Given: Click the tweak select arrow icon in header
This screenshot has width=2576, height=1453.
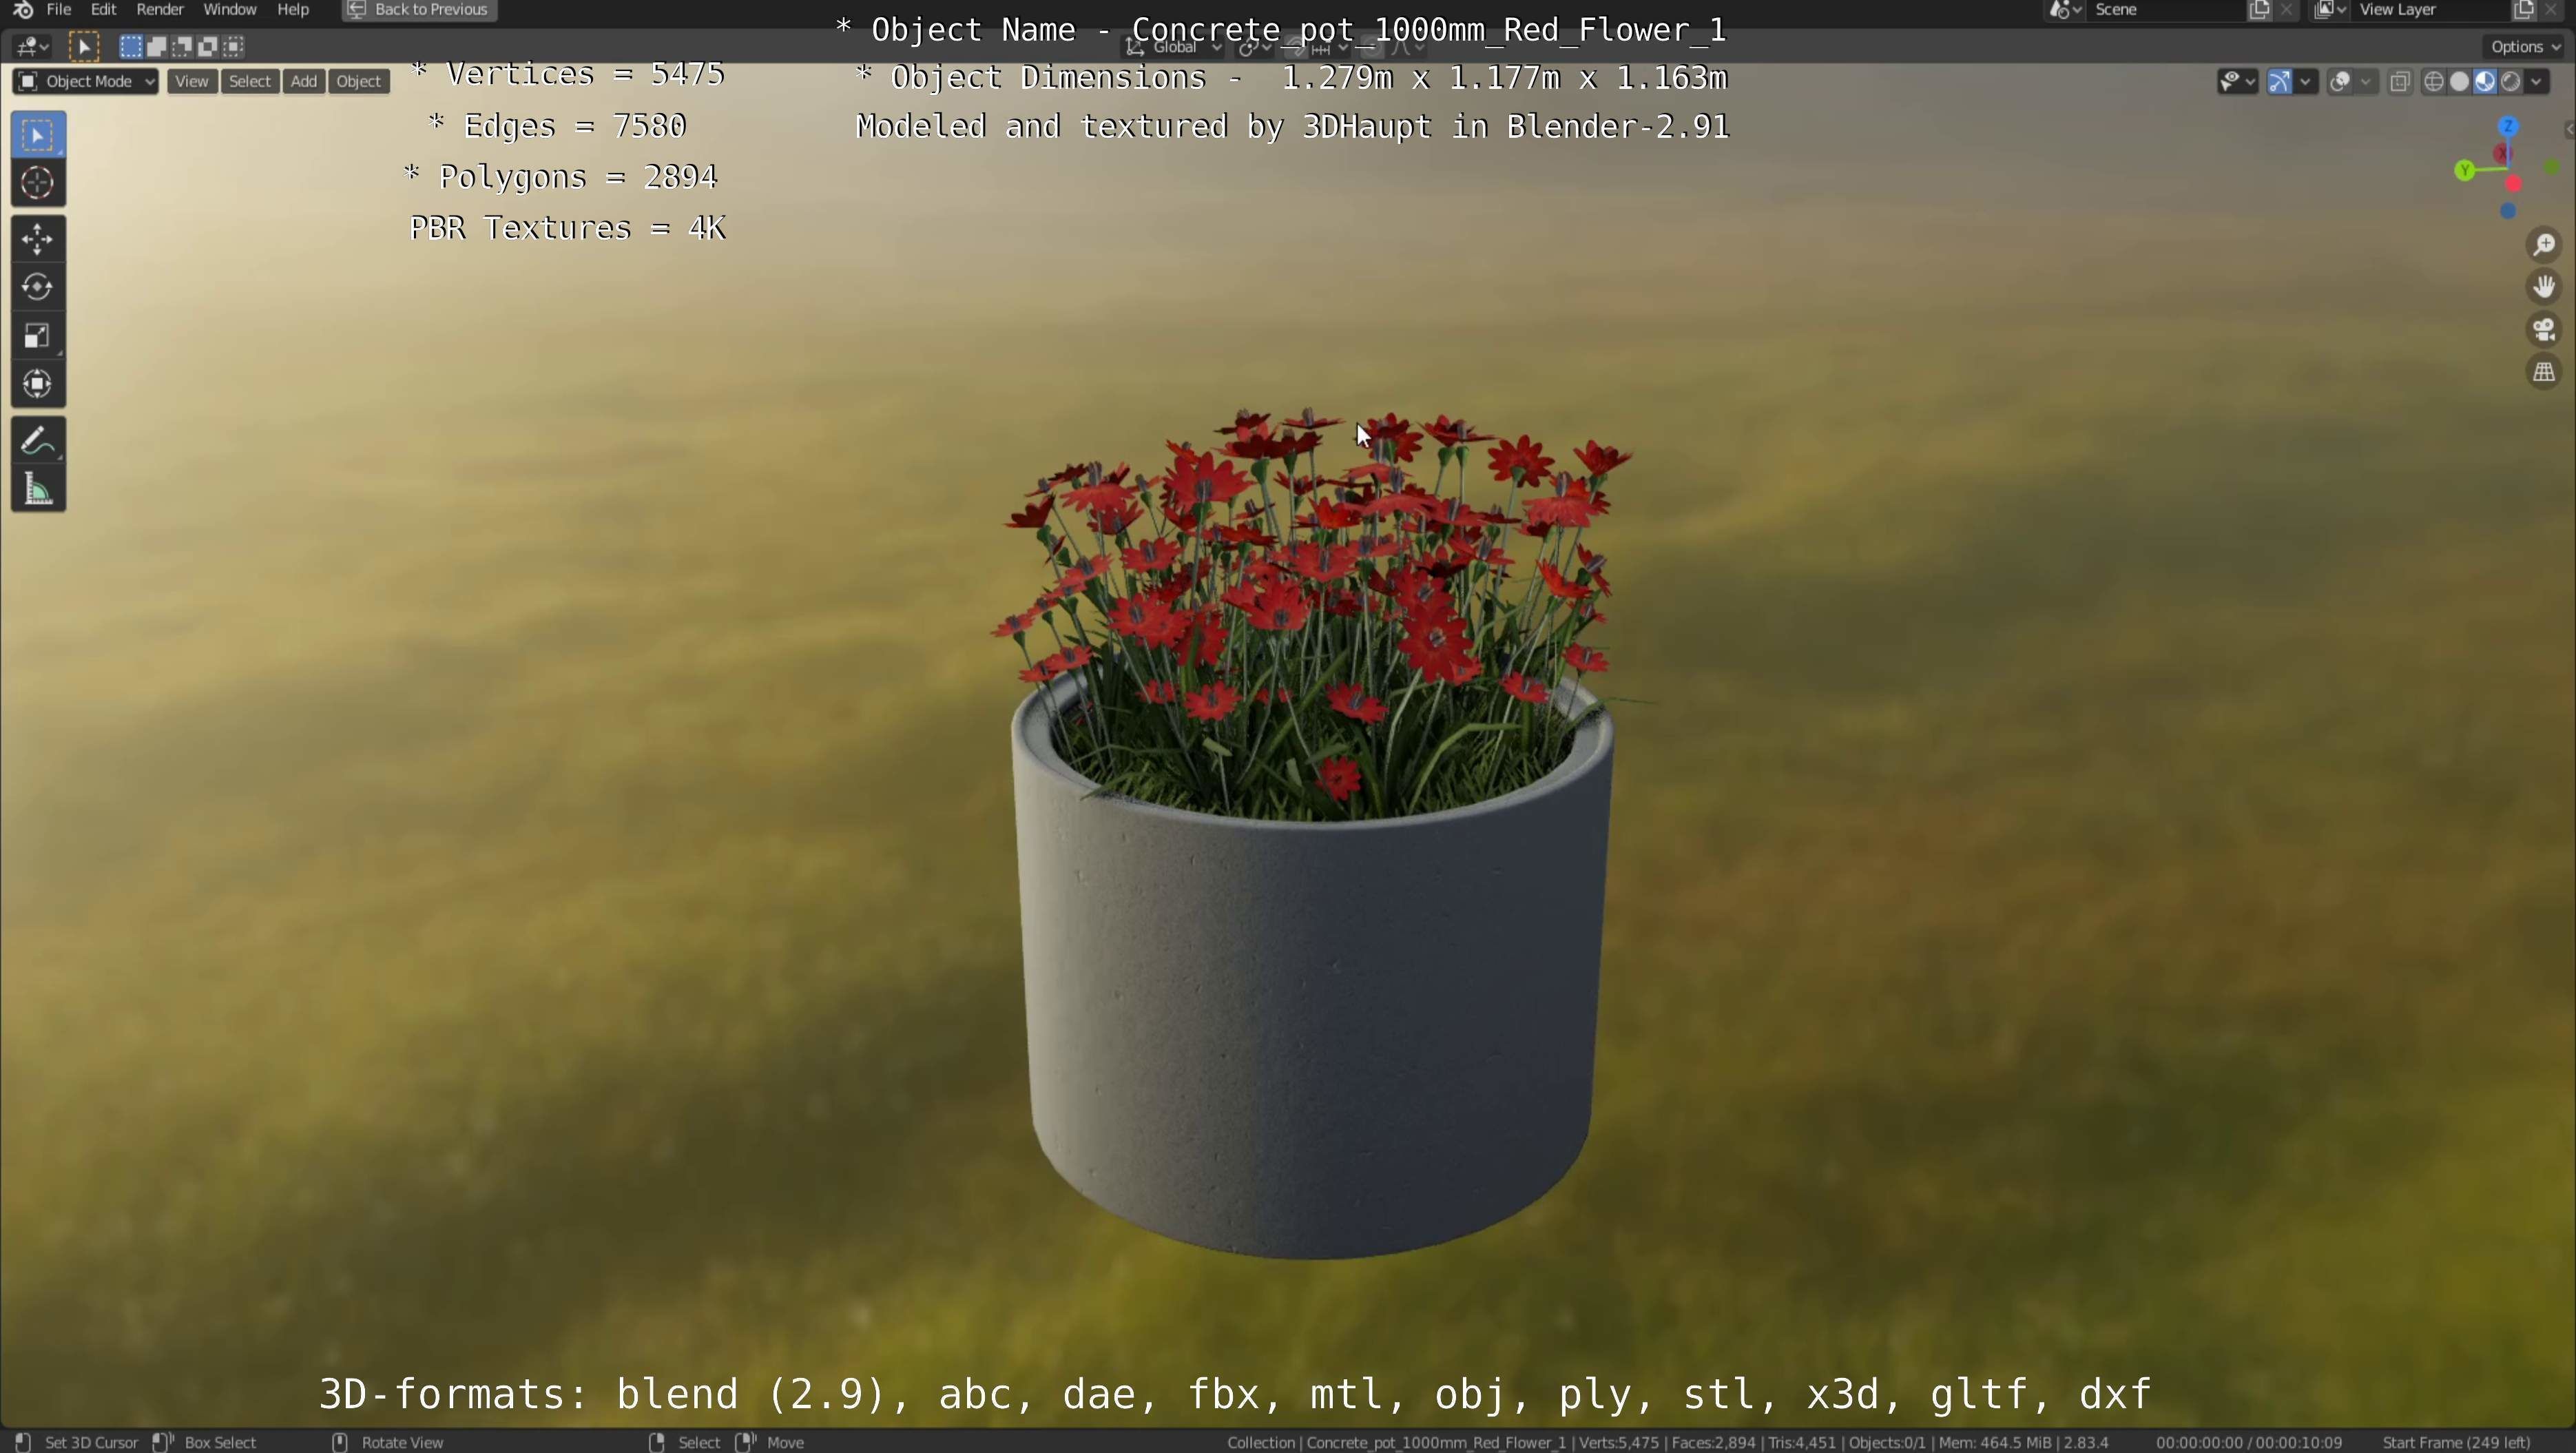Looking at the screenshot, I should (85, 46).
